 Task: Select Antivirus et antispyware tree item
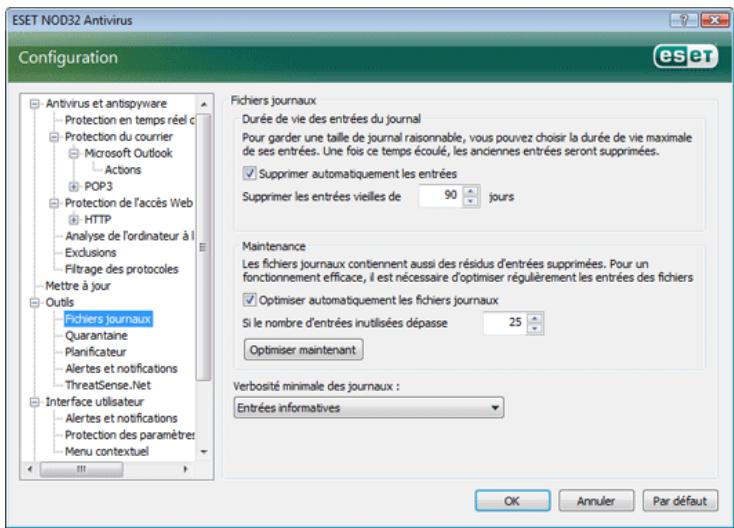pyautogui.click(x=106, y=103)
